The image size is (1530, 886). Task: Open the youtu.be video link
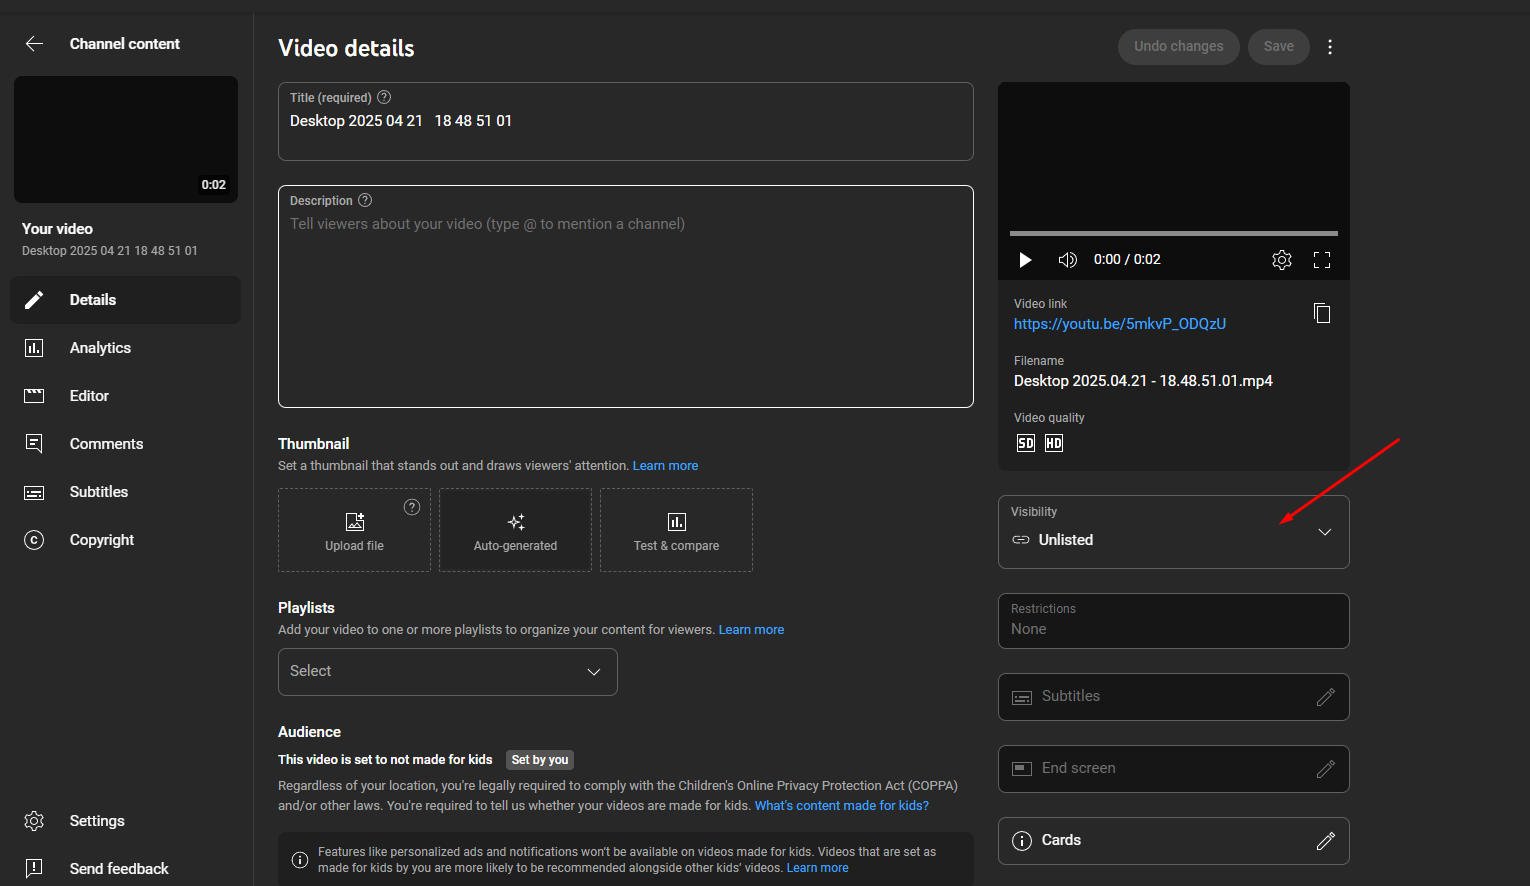pos(1119,324)
